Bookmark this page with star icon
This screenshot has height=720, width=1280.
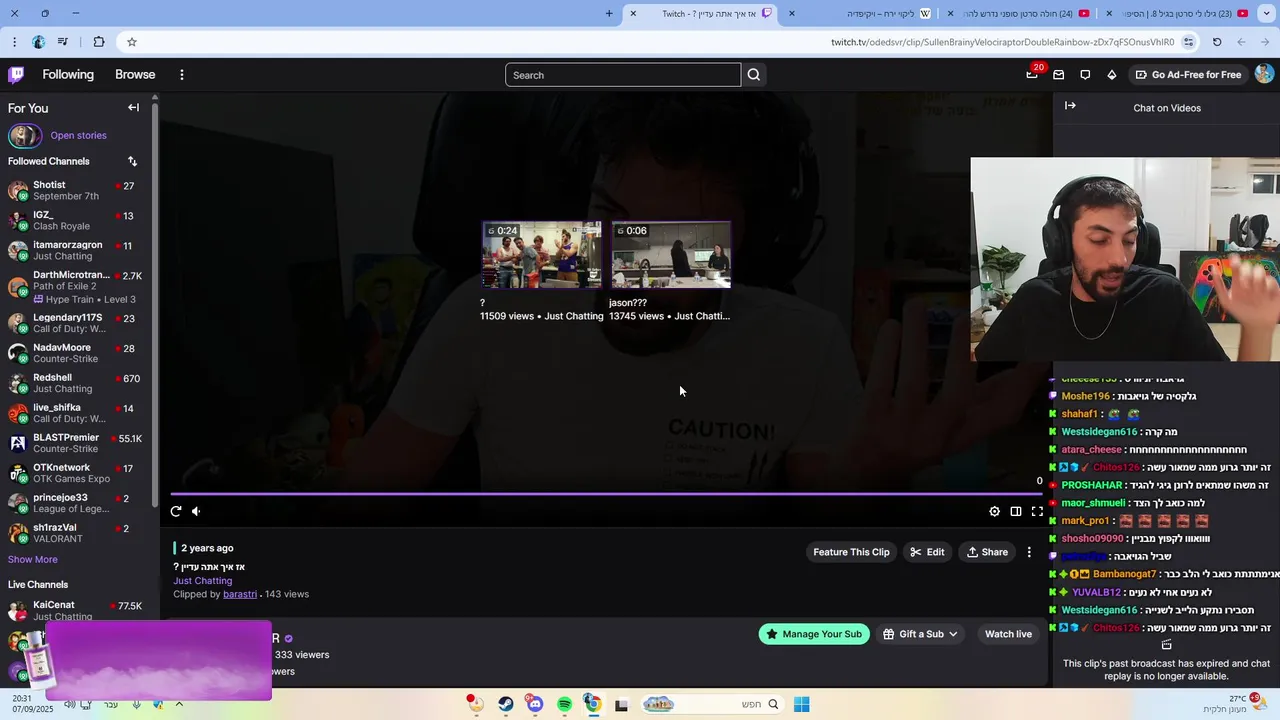click(x=131, y=42)
